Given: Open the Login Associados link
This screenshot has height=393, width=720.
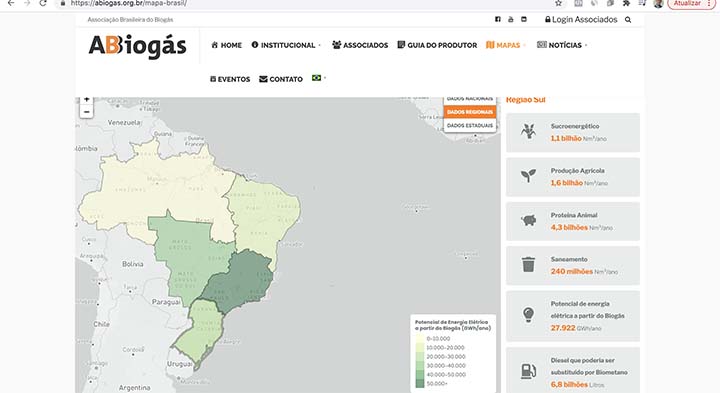Looking at the screenshot, I should click(x=581, y=19).
